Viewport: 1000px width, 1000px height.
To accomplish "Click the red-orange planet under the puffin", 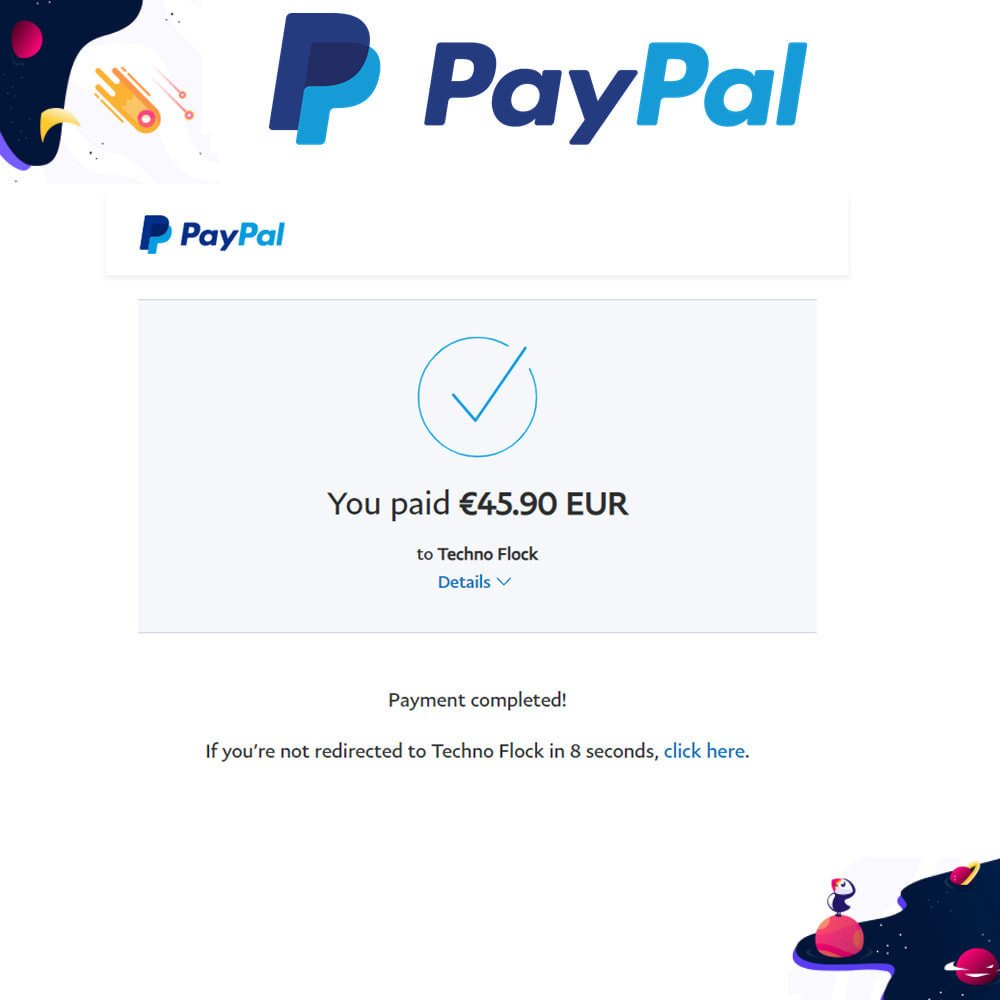I will pos(839,936).
